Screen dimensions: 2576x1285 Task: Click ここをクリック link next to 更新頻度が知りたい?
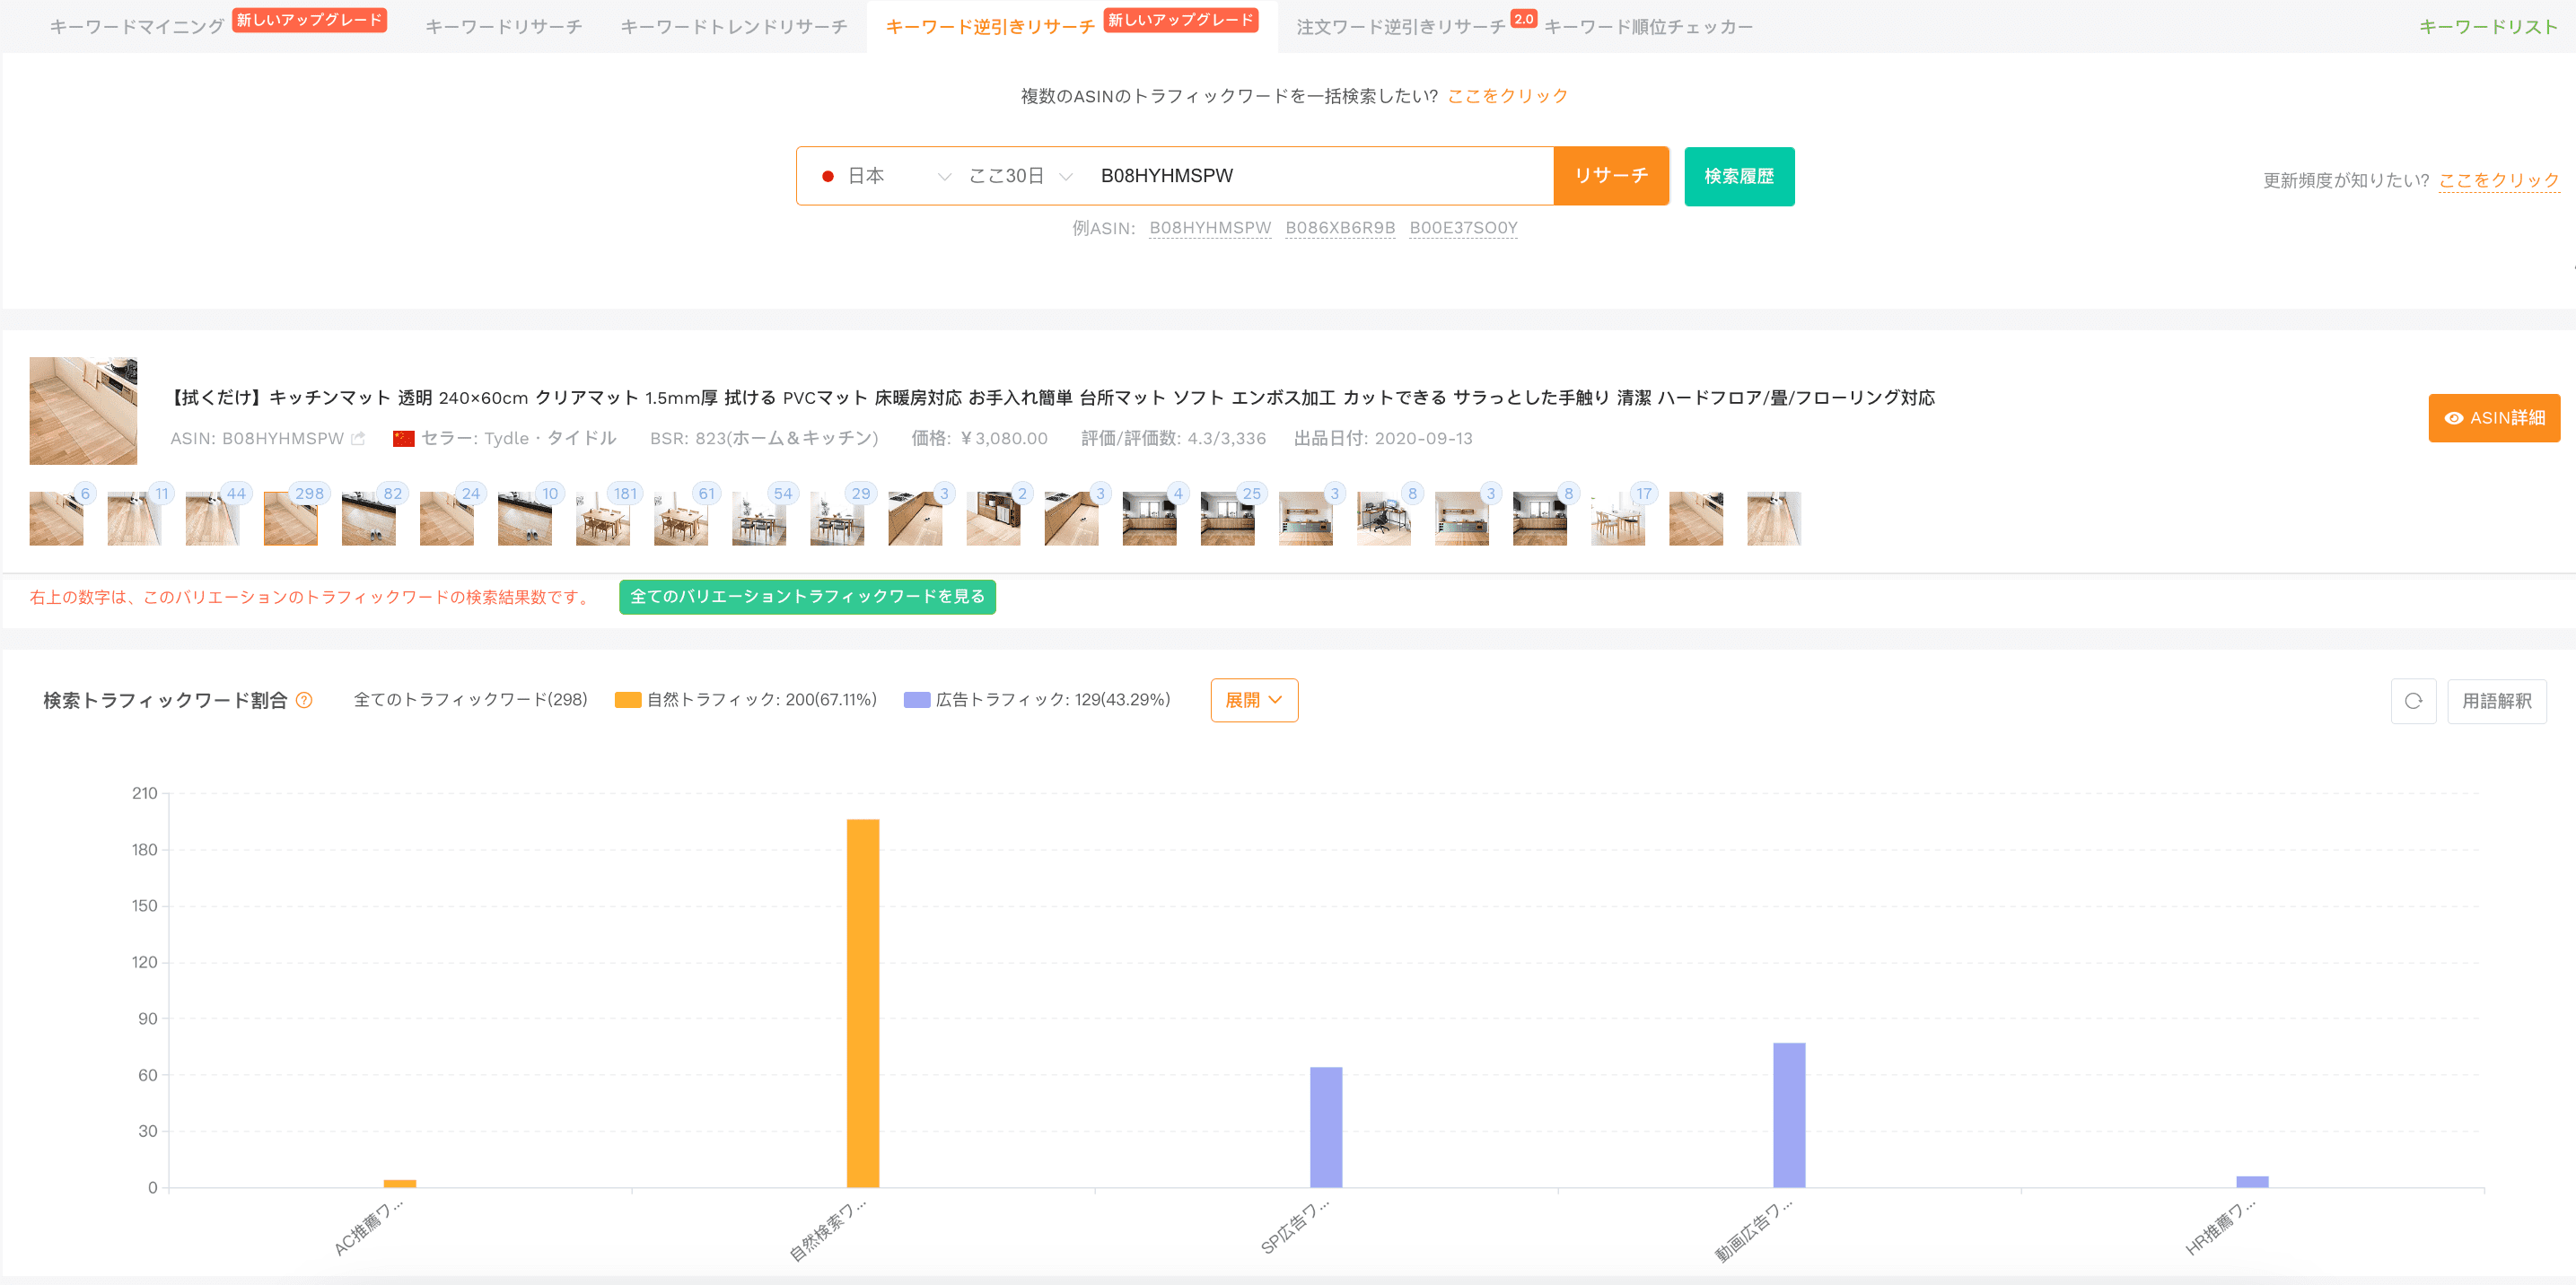[x=2499, y=180]
